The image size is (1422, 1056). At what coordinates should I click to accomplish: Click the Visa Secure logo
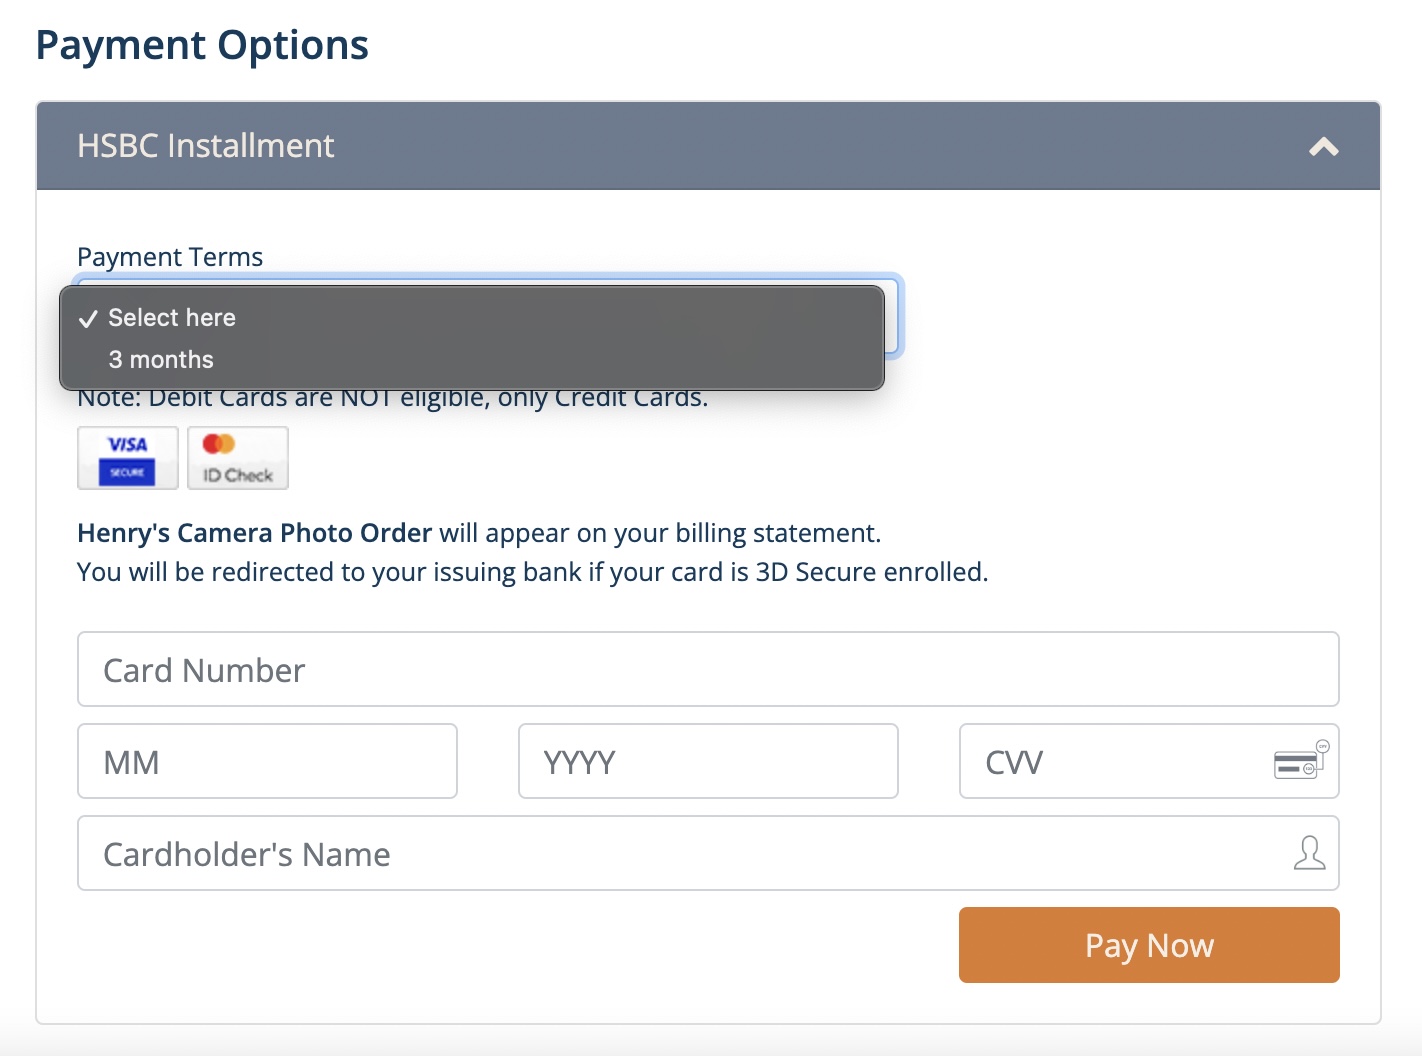click(x=128, y=458)
